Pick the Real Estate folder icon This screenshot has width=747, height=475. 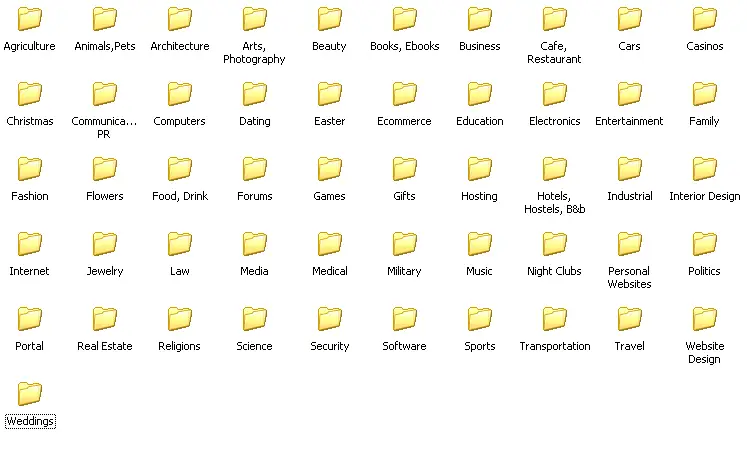(105, 319)
